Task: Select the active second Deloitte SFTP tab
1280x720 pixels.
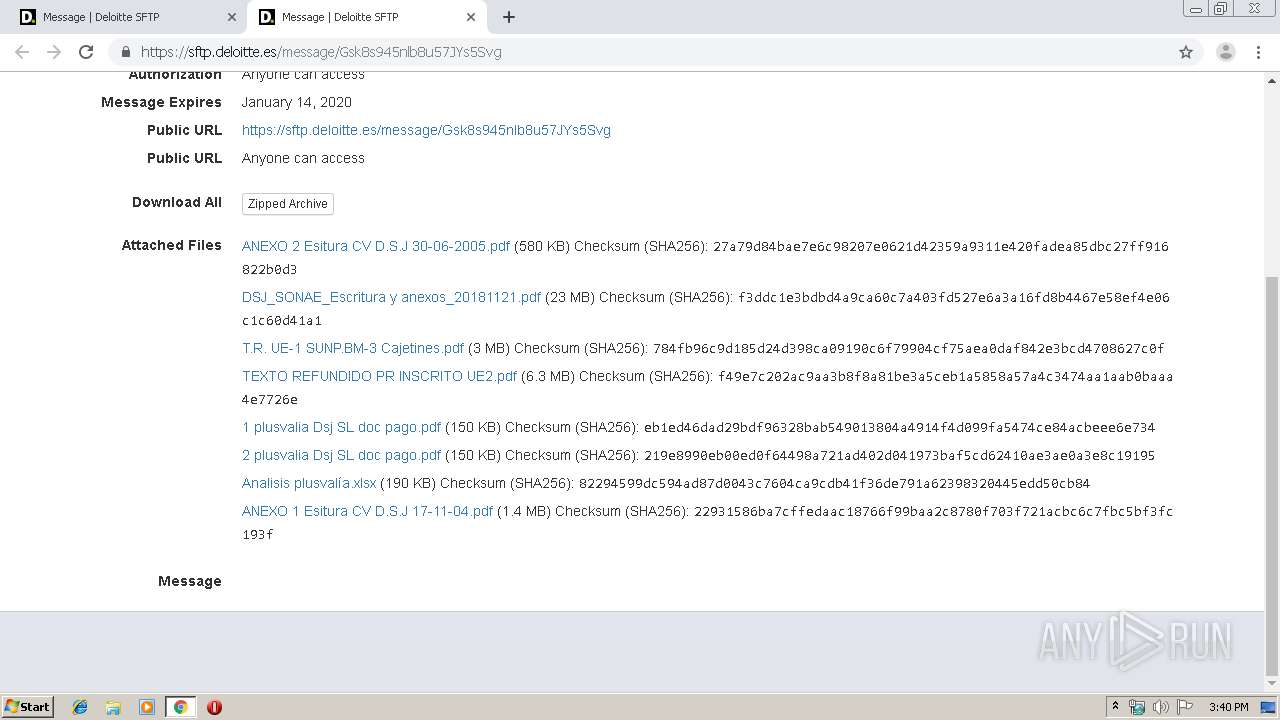Action: click(x=366, y=17)
